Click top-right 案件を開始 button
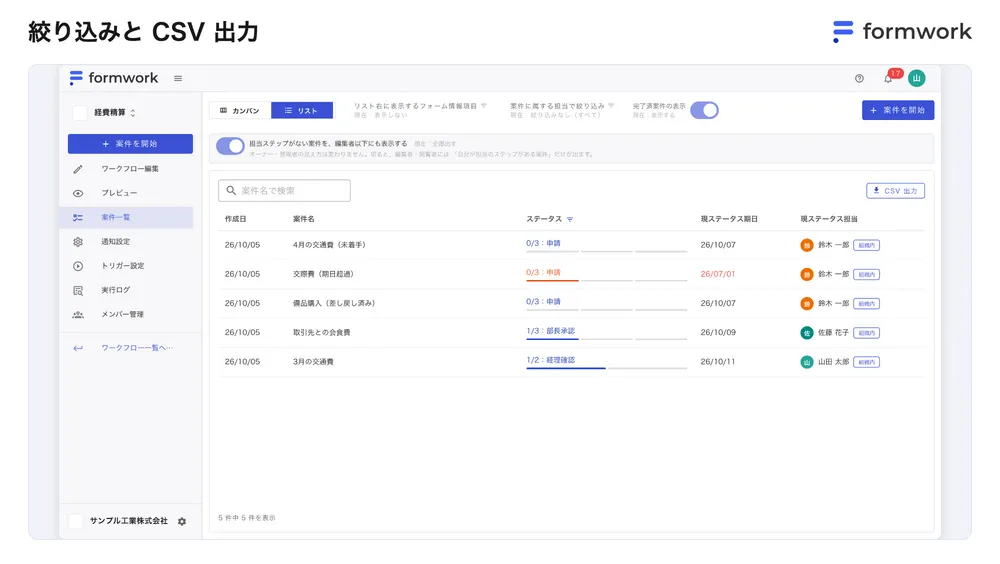The image size is (1000, 564). tap(898, 110)
